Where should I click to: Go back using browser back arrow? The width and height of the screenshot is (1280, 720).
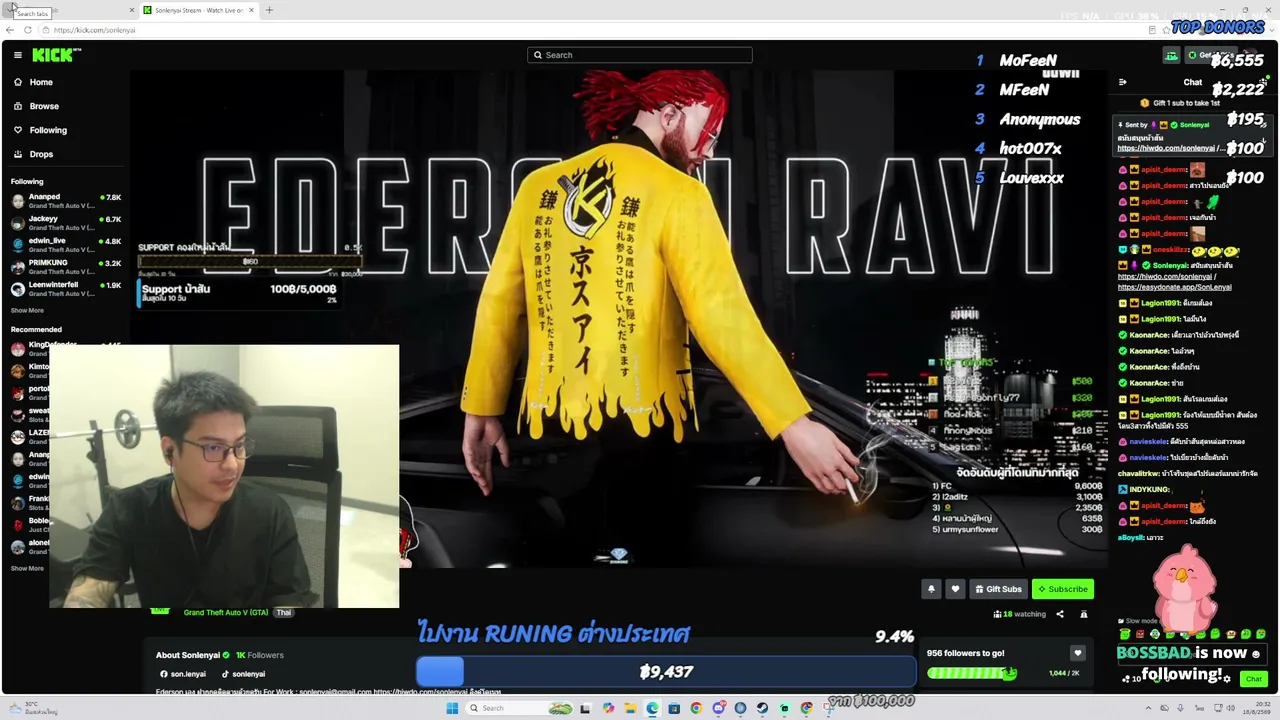(10, 30)
